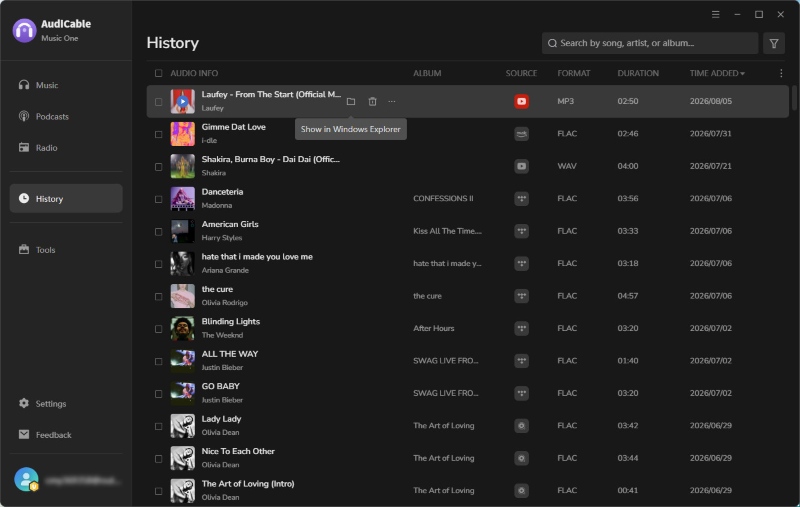Click the AUDIO INFO column header
Screen dimensions: 800x507
(x=194, y=73)
